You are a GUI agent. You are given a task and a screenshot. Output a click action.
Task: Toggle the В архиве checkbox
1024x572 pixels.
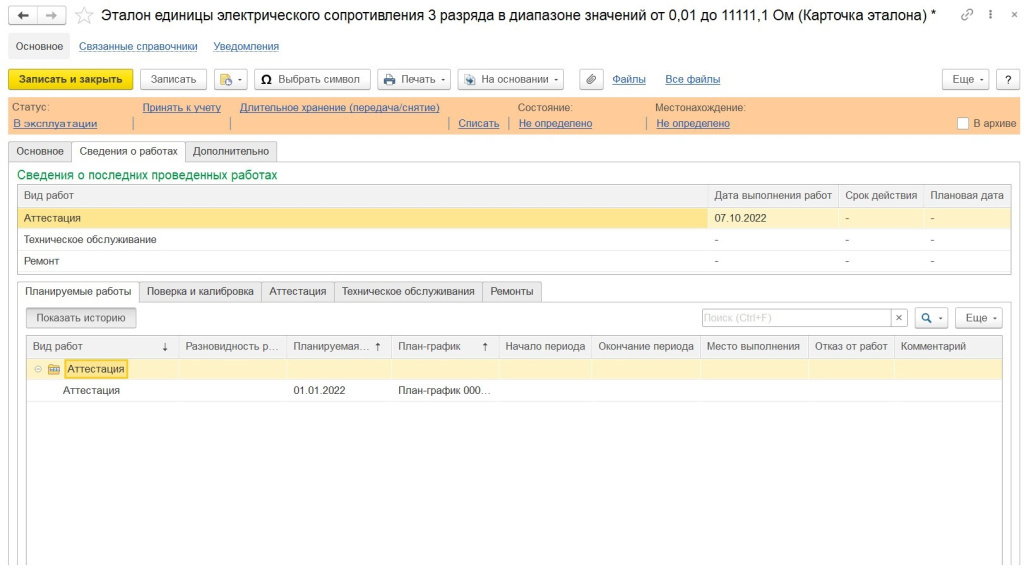click(963, 123)
